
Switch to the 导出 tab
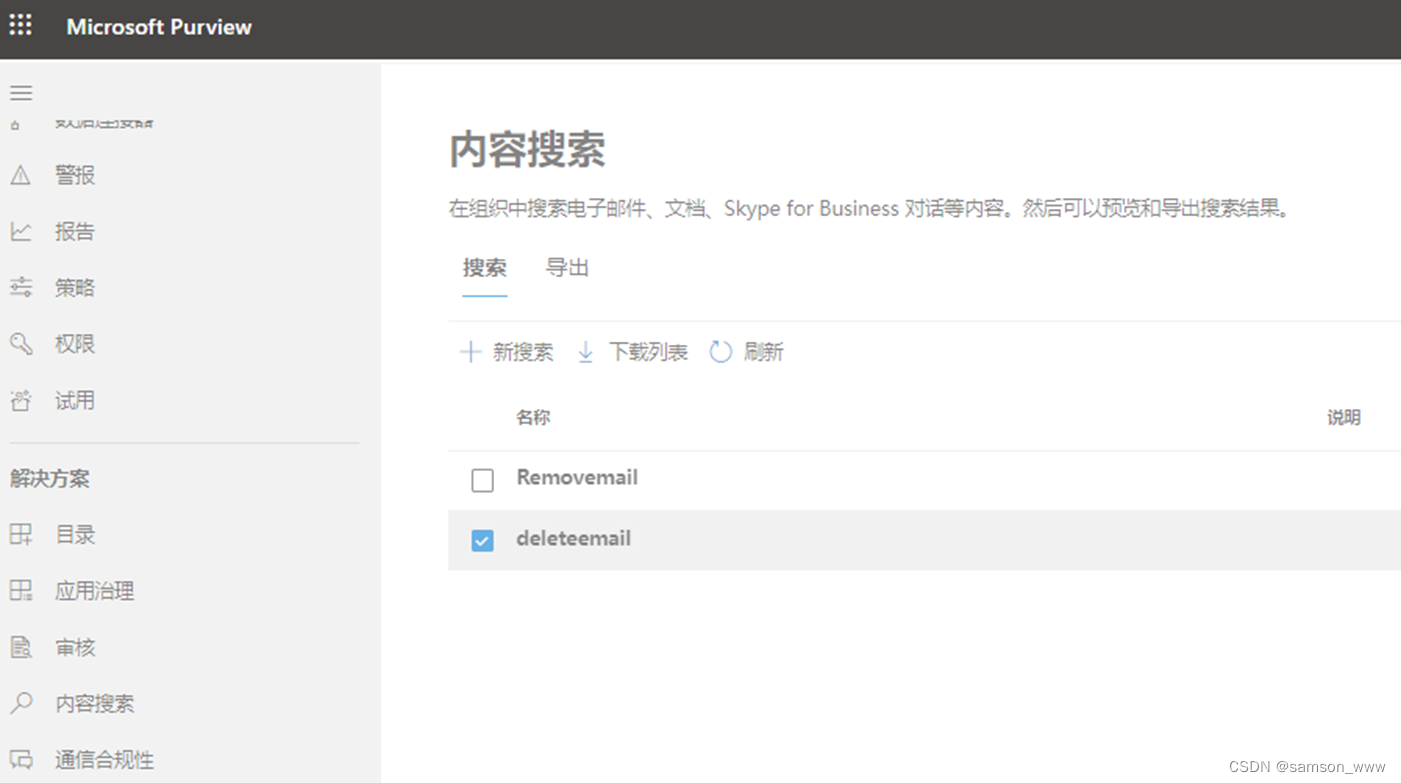pos(567,268)
